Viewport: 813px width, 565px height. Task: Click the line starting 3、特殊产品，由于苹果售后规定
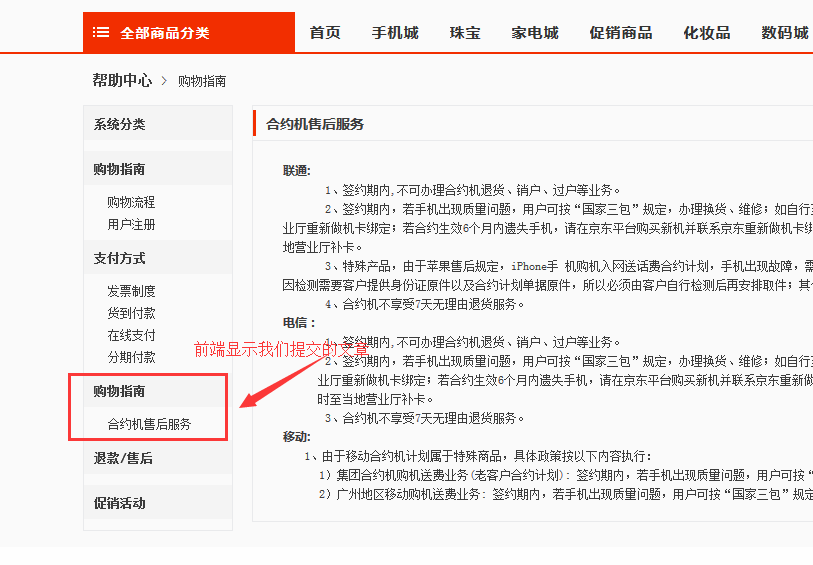coord(568,266)
